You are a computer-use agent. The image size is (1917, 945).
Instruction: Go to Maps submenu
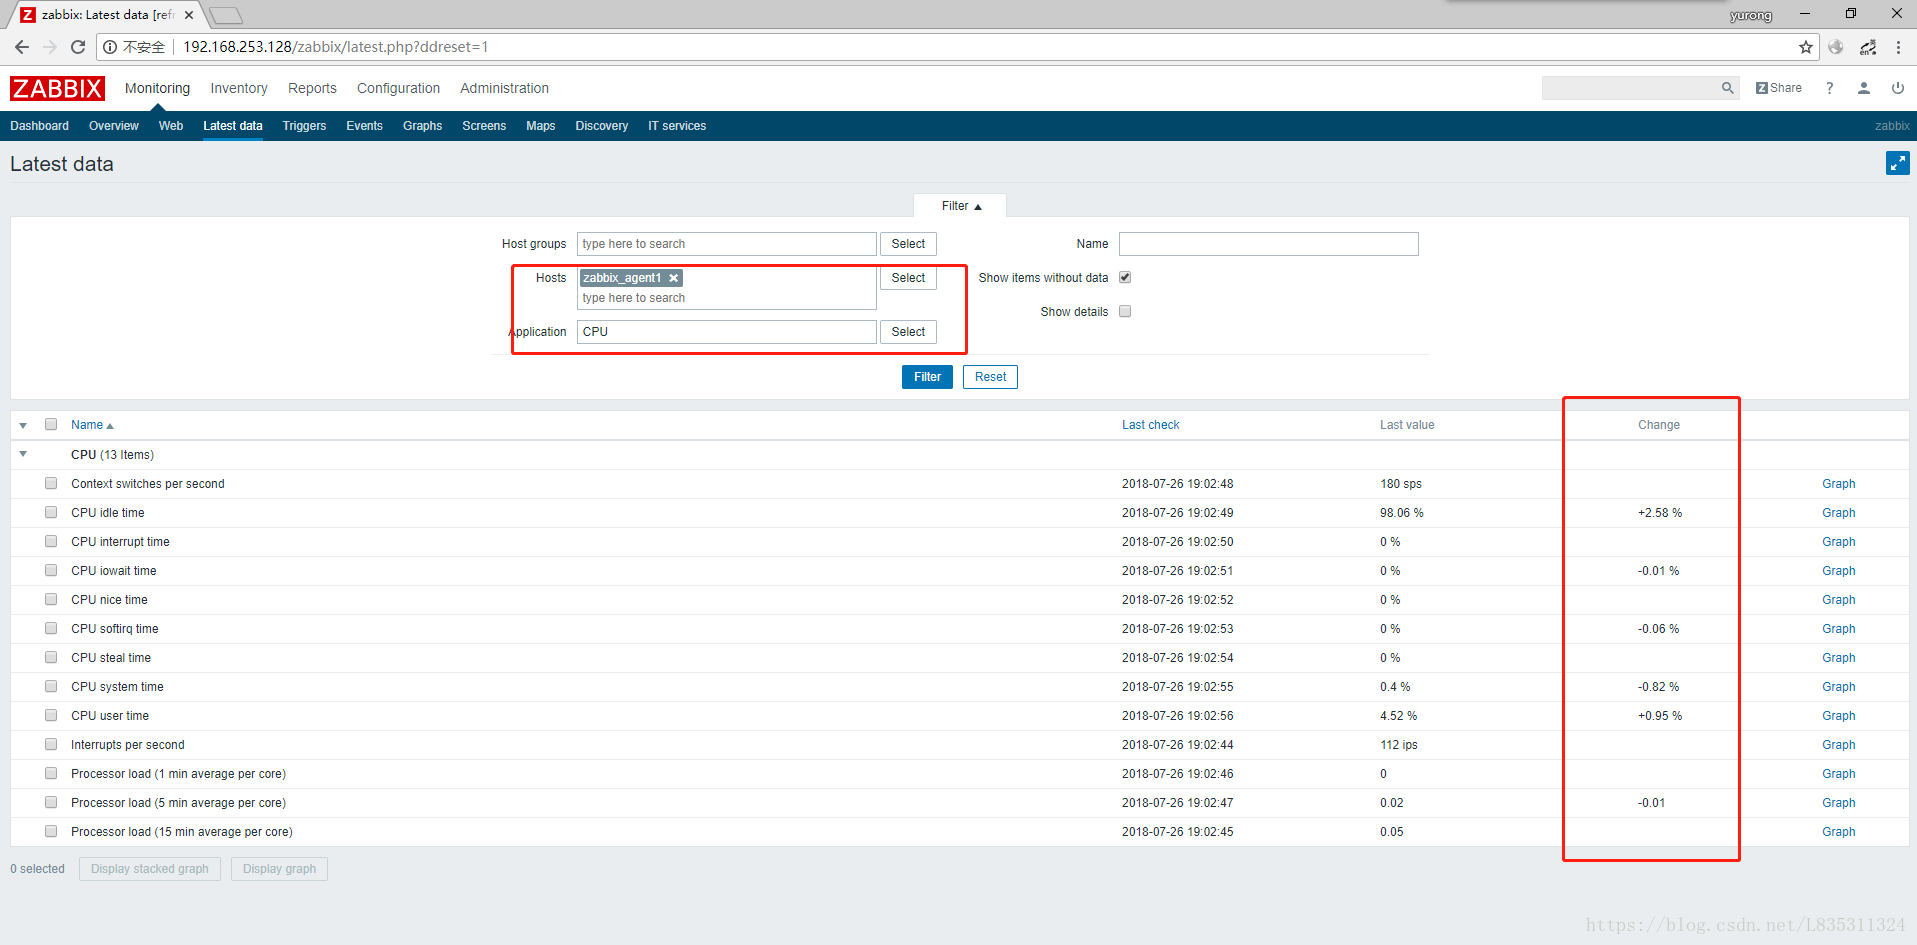540,126
